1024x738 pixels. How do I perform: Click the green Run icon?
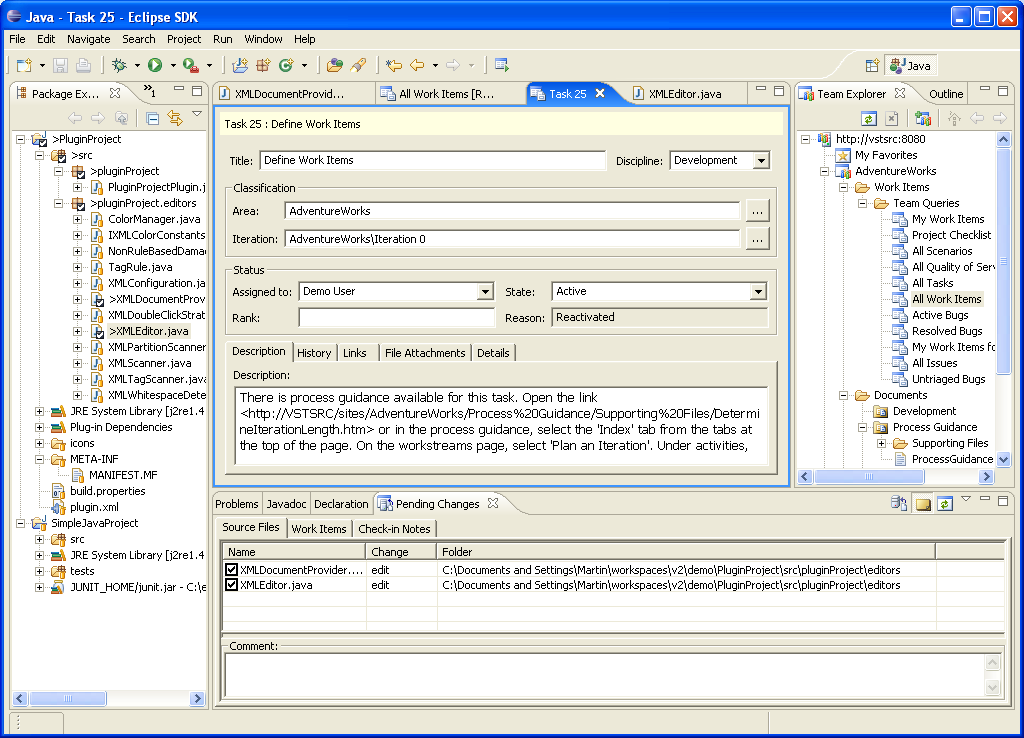pyautogui.click(x=155, y=65)
